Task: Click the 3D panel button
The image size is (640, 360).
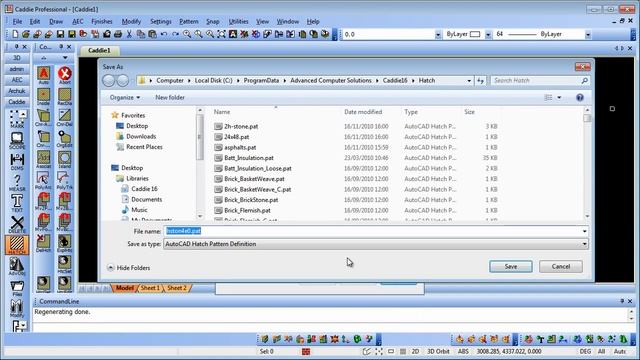Action: [x=17, y=58]
